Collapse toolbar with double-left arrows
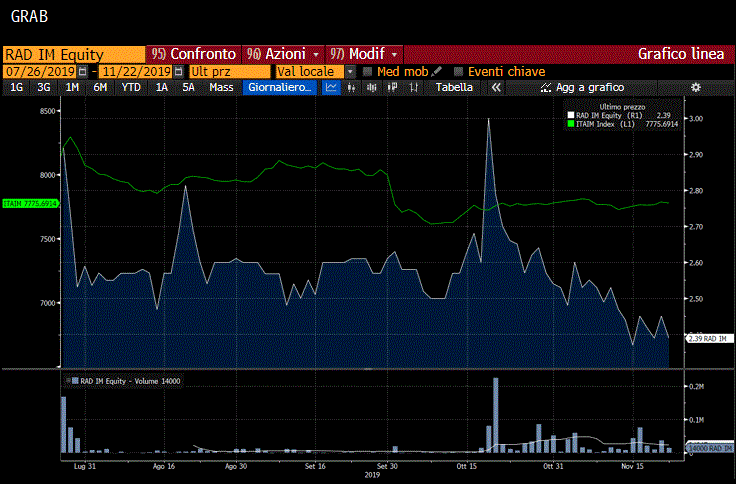This screenshot has height=484, width=736. (x=495, y=88)
